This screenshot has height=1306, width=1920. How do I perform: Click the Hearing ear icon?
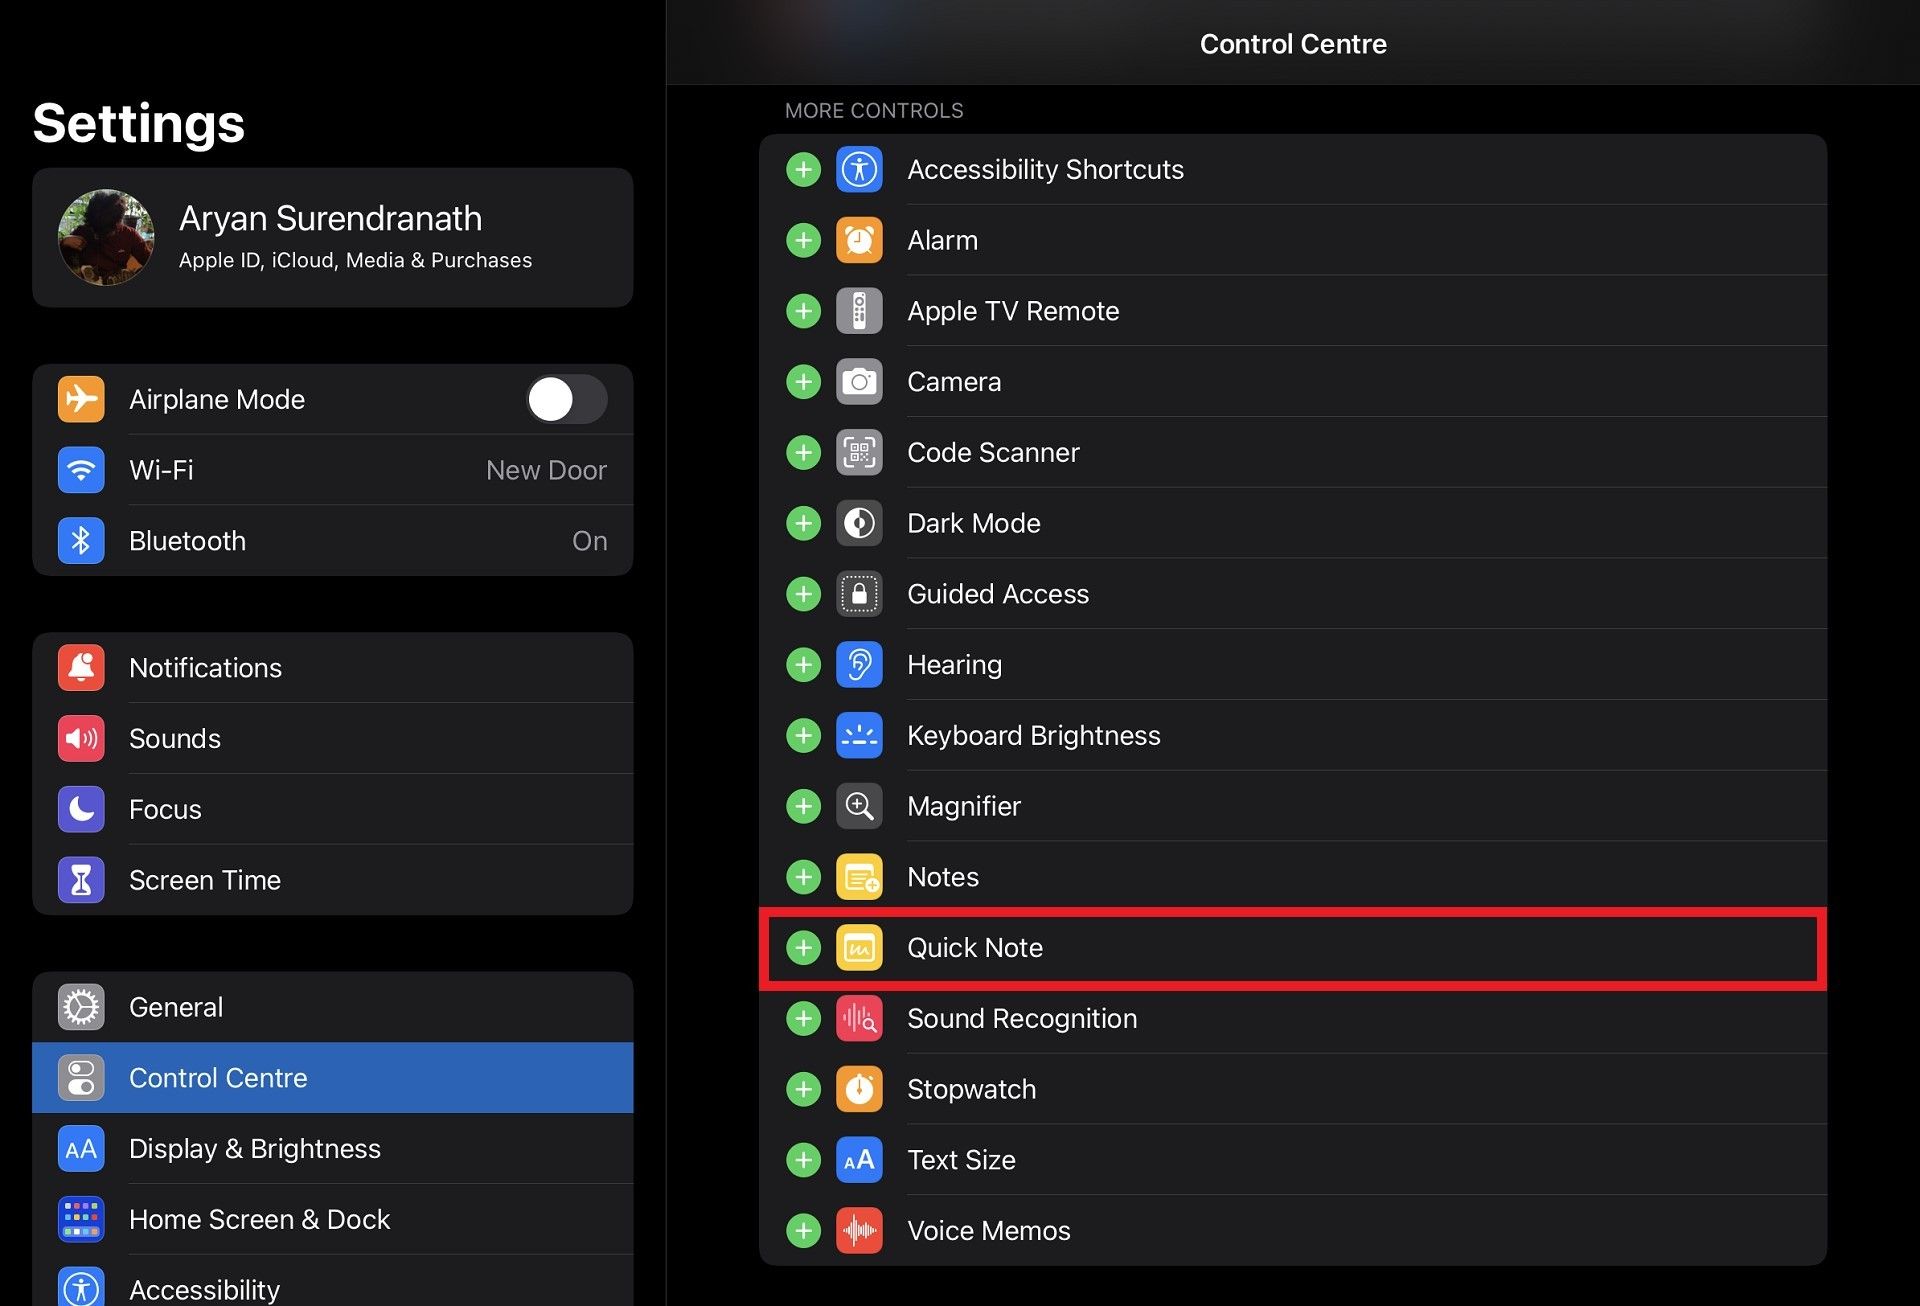[x=859, y=665]
